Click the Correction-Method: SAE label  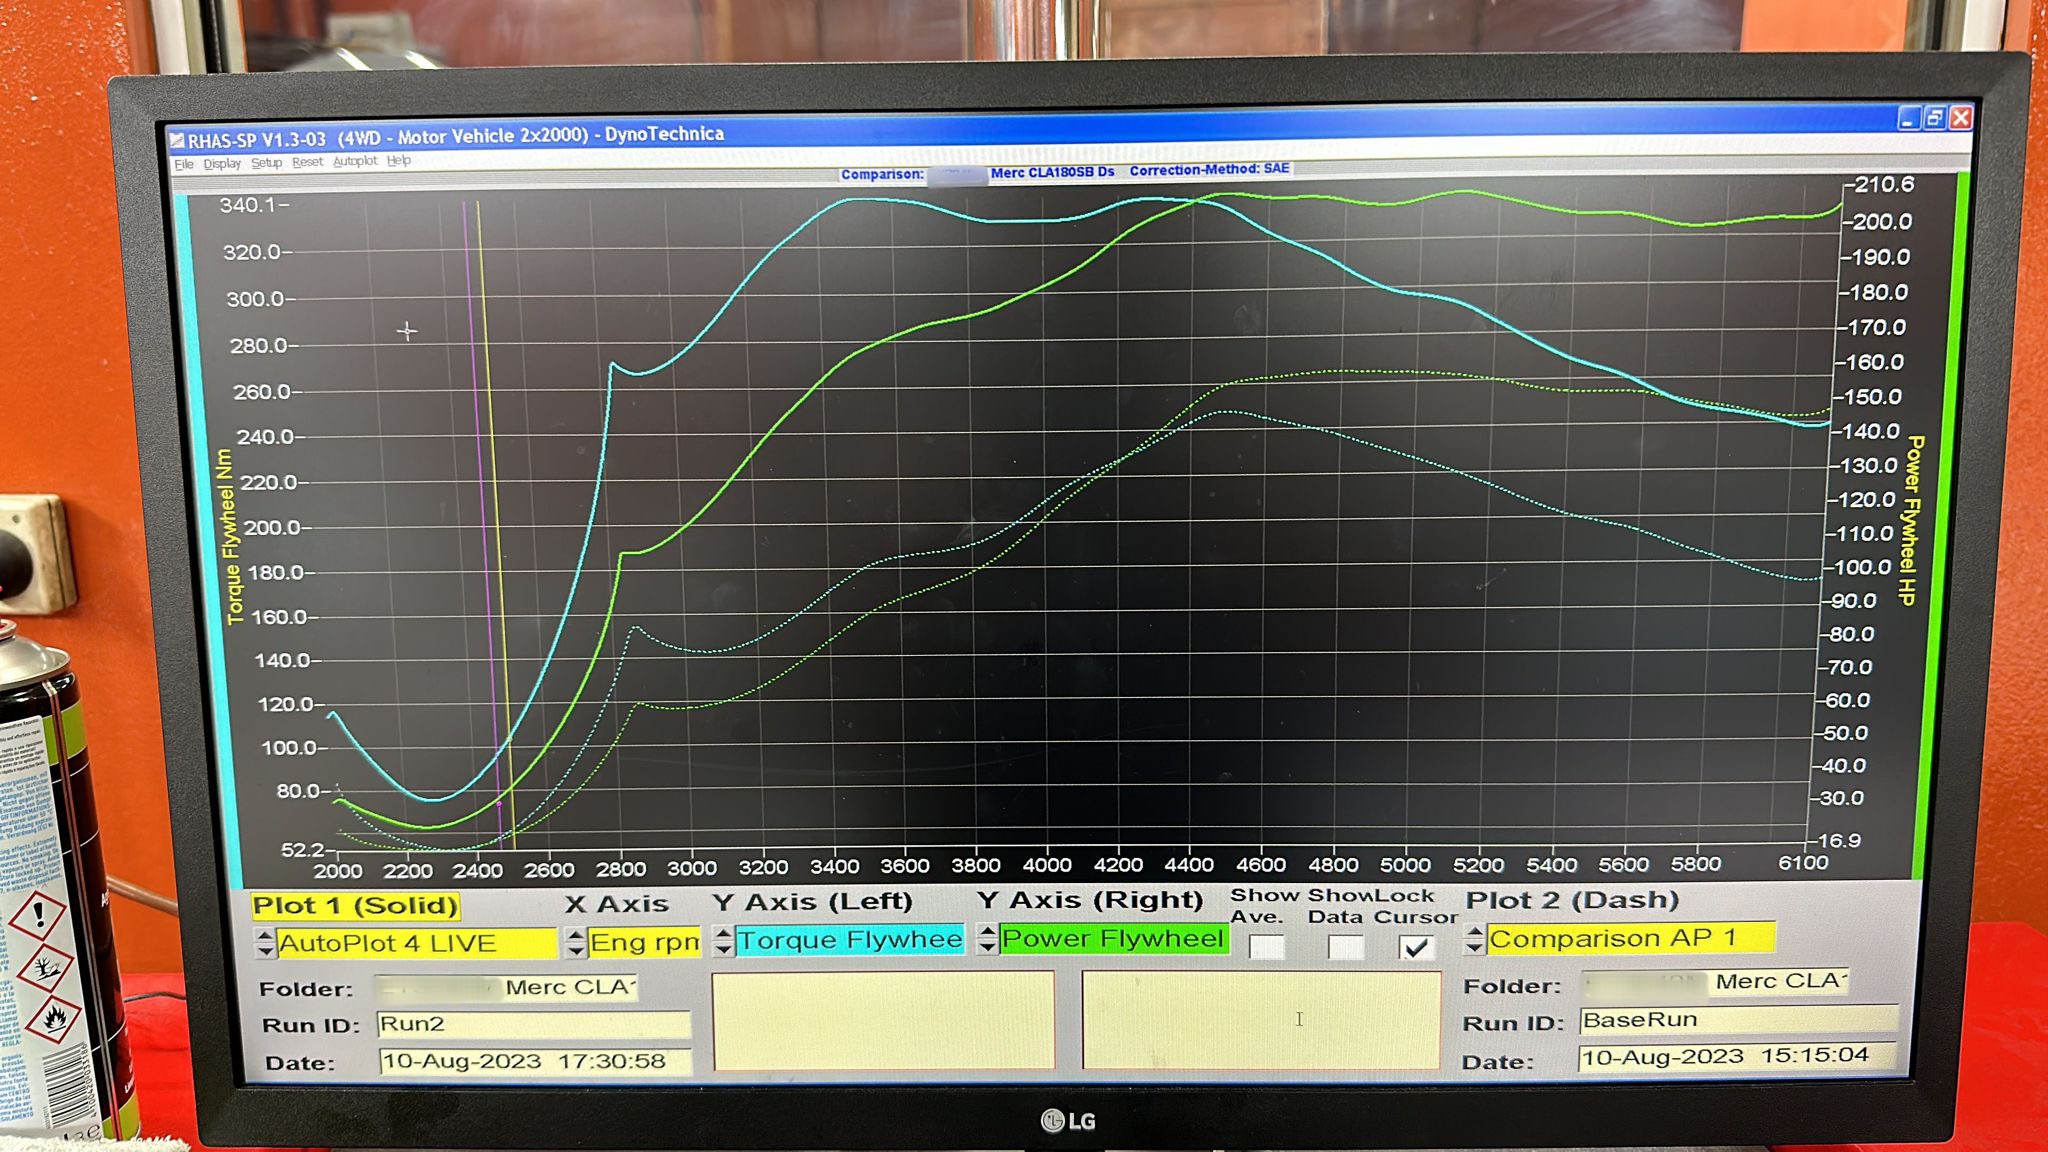pyautogui.click(x=1209, y=170)
